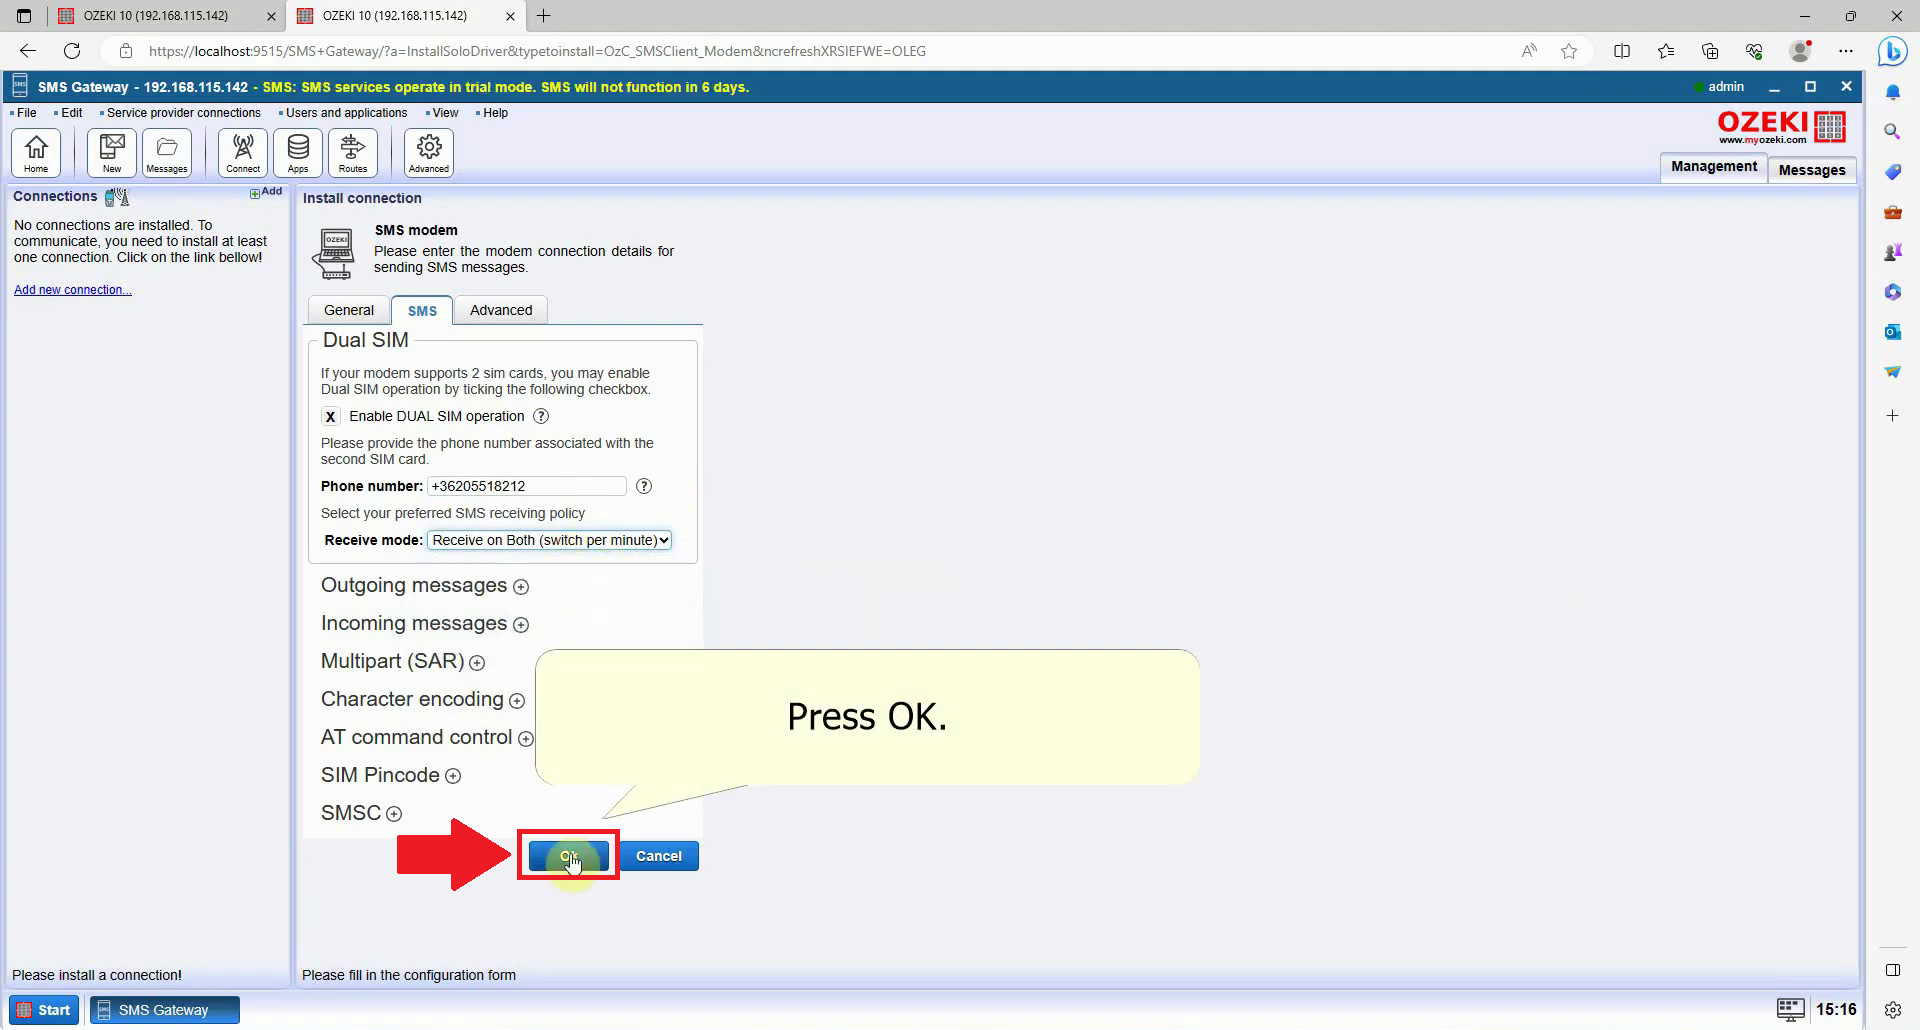
Task: Open sidebar Outlook icon
Action: click(x=1892, y=332)
